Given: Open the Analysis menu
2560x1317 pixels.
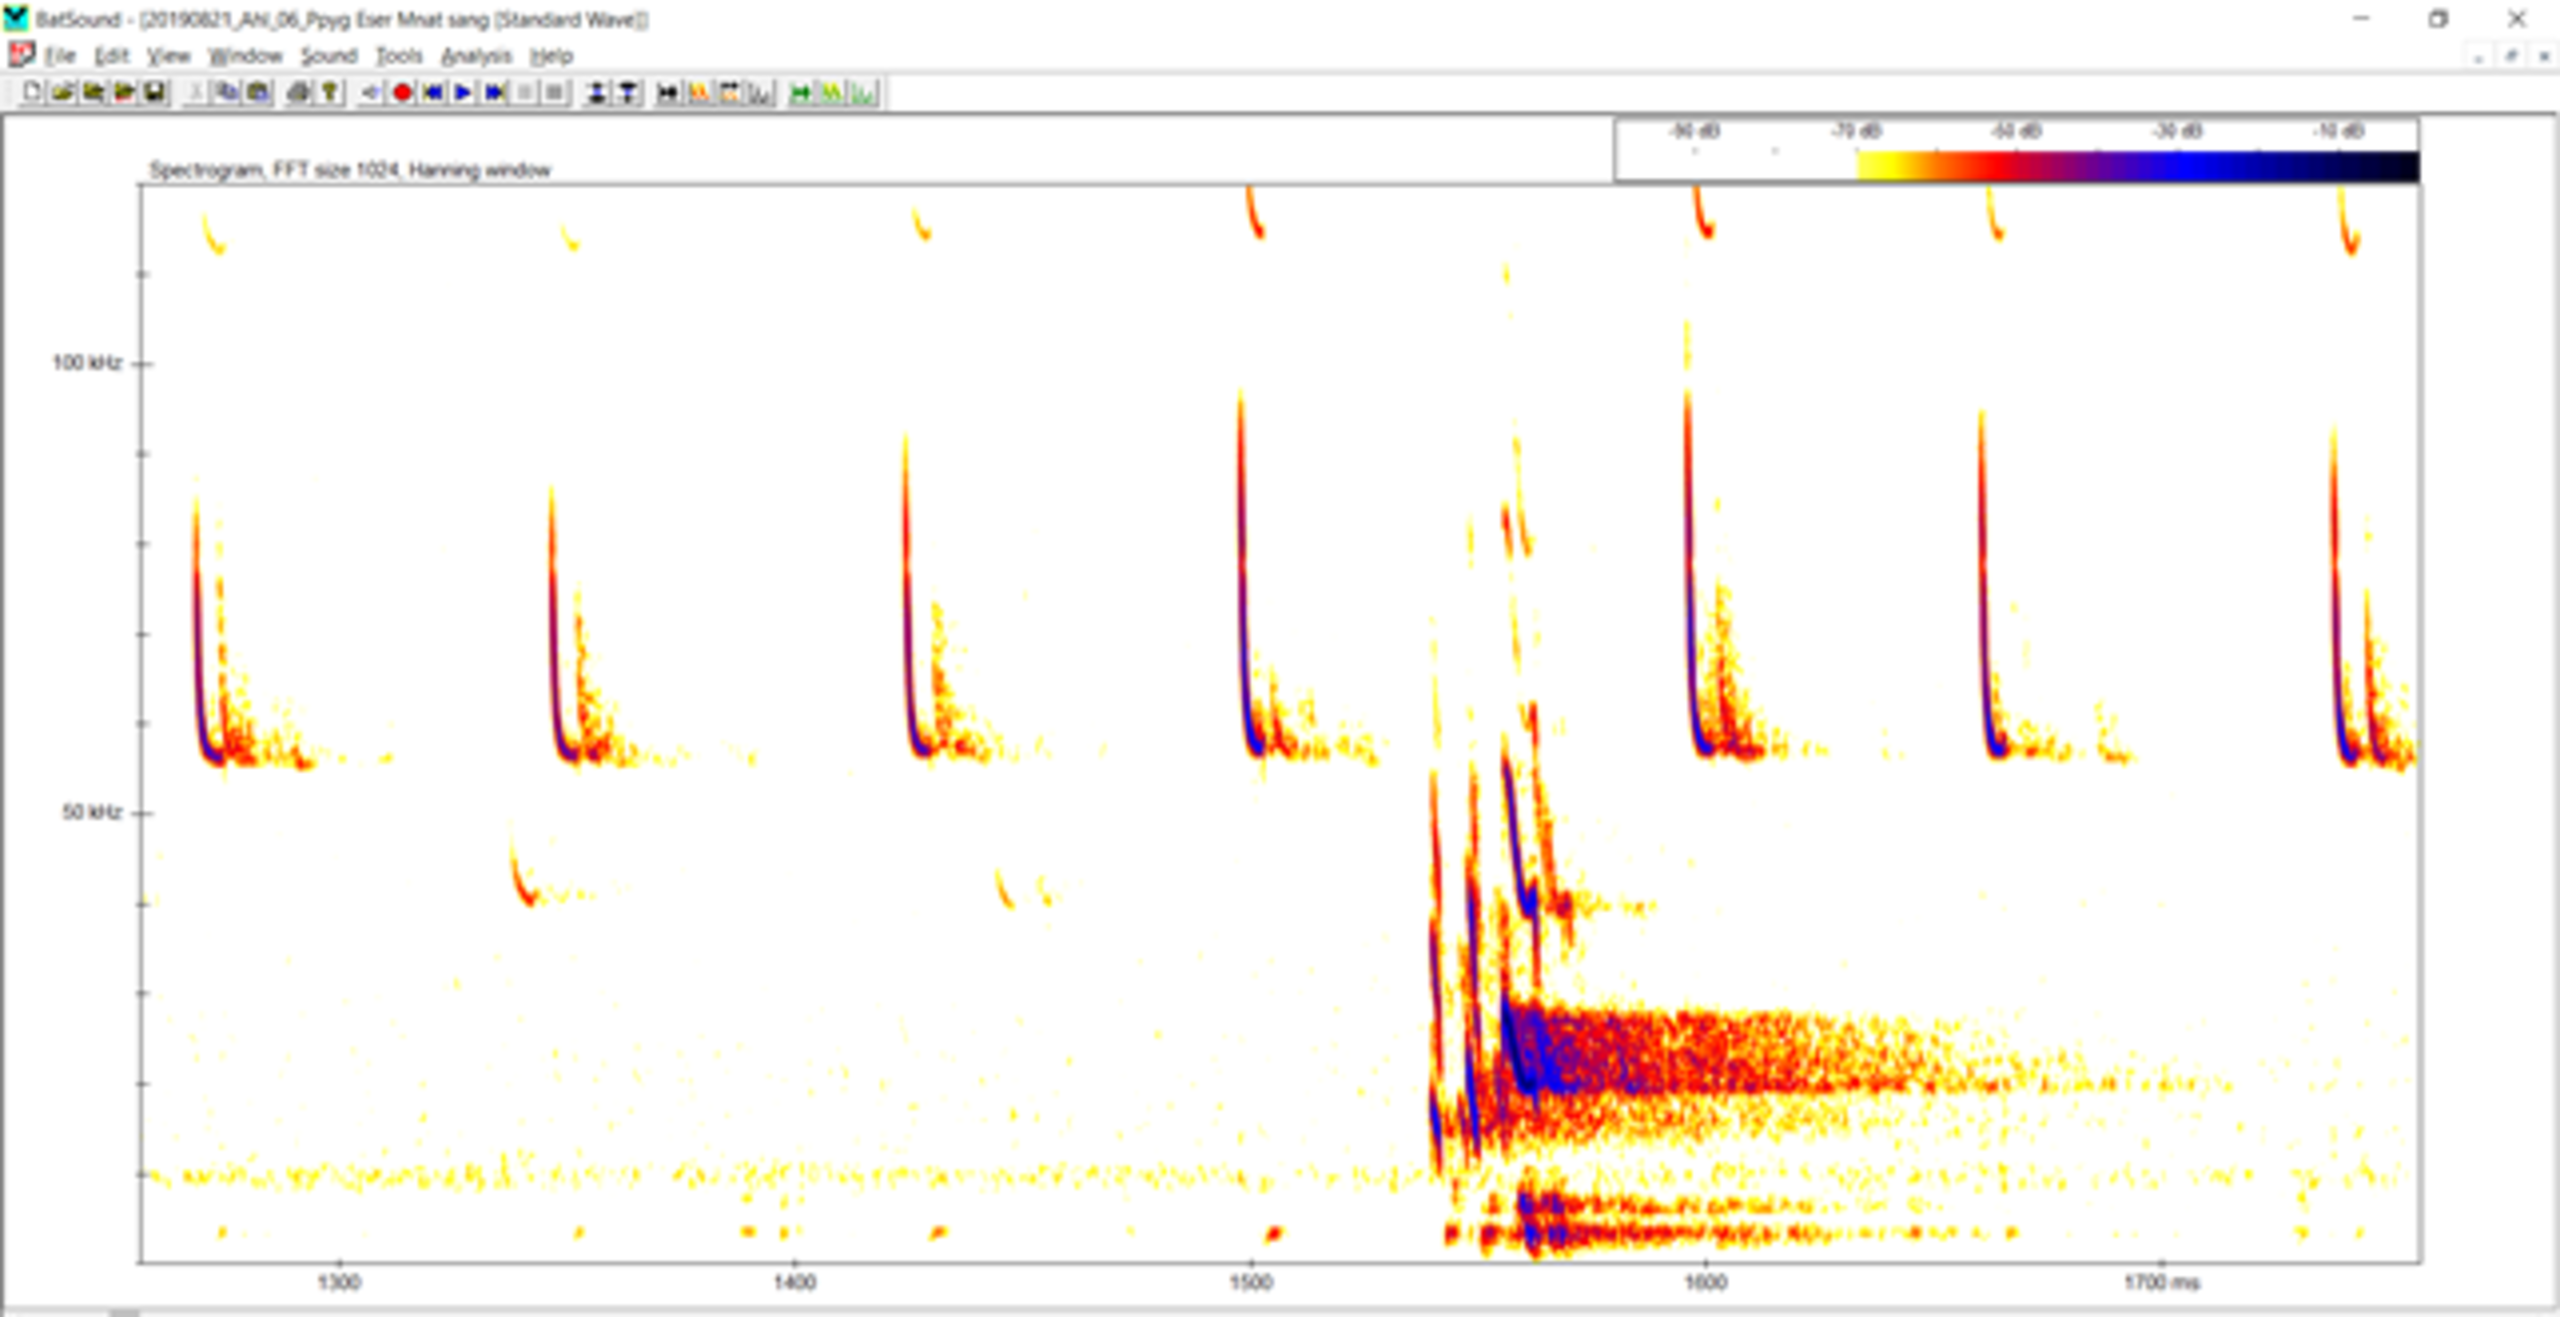Looking at the screenshot, I should click(x=476, y=56).
